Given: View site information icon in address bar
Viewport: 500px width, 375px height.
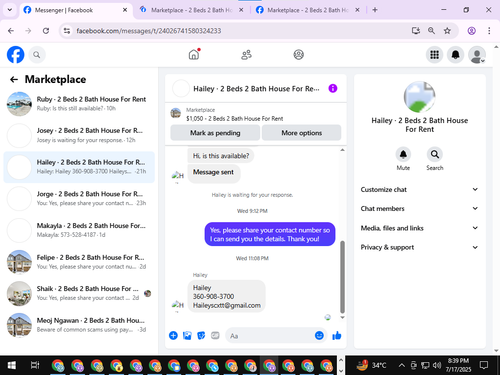Looking at the screenshot, I should (x=67, y=31).
